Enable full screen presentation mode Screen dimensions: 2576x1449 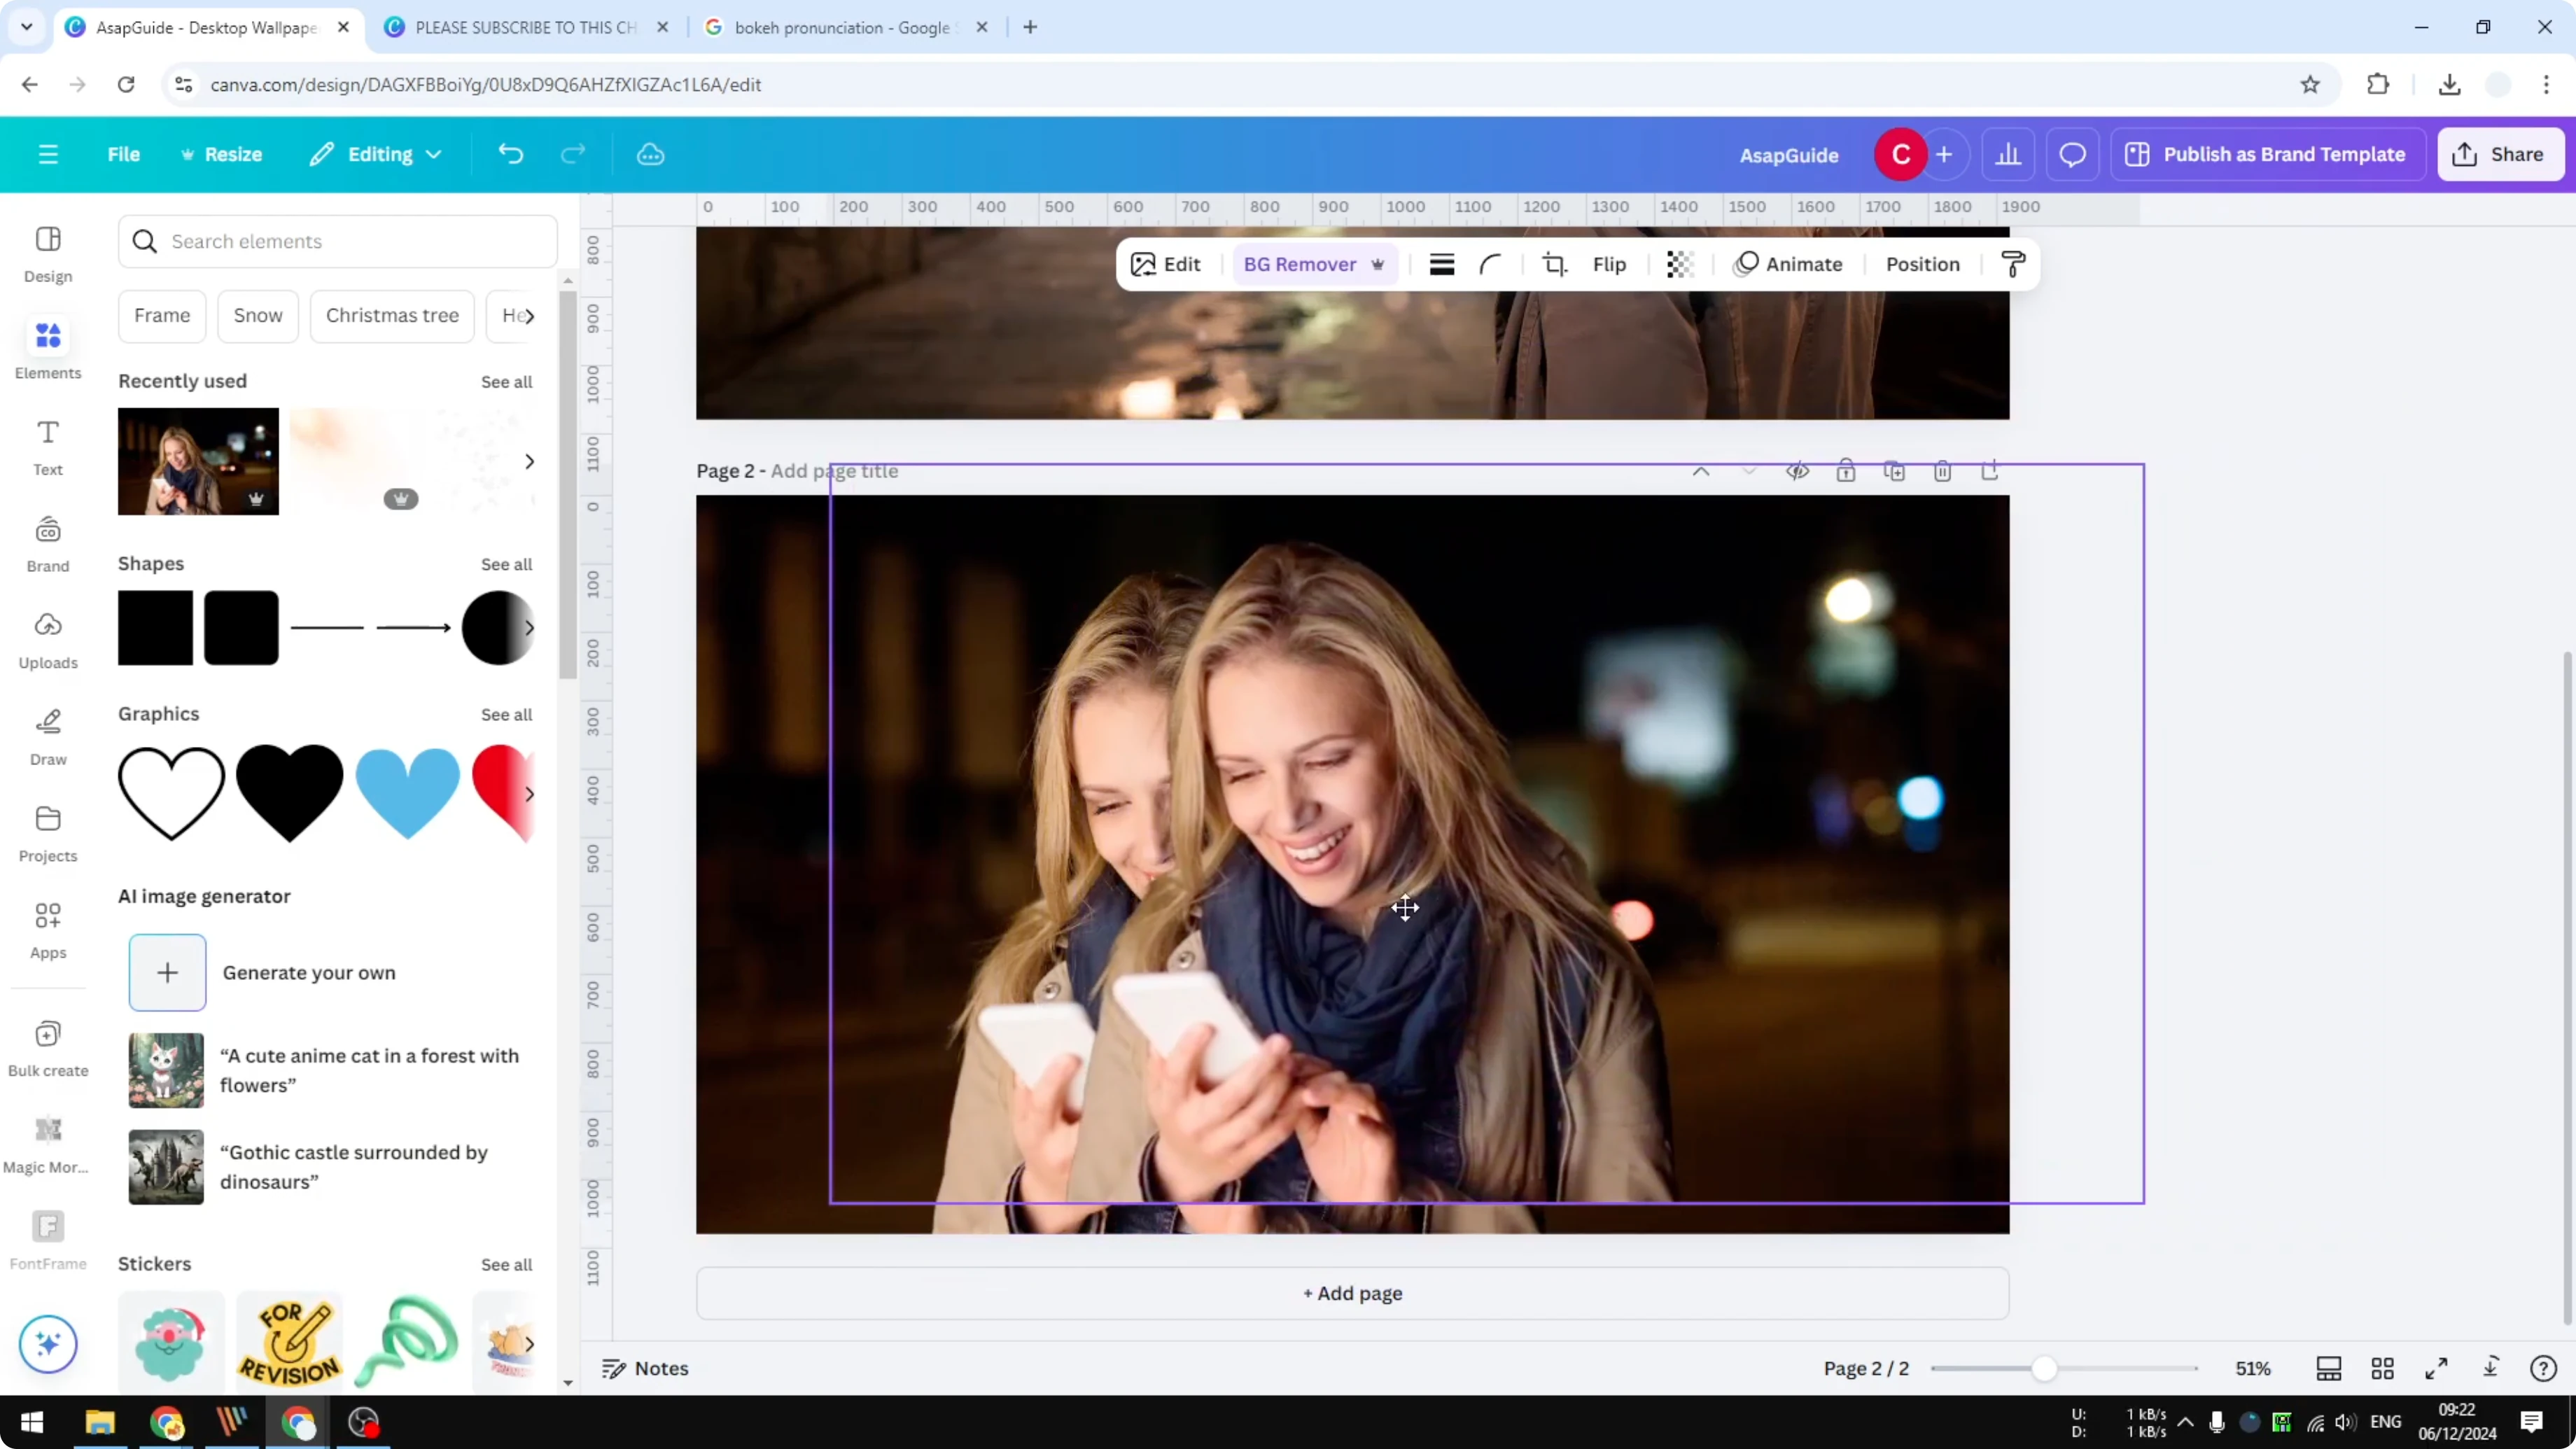pos(2437,1368)
